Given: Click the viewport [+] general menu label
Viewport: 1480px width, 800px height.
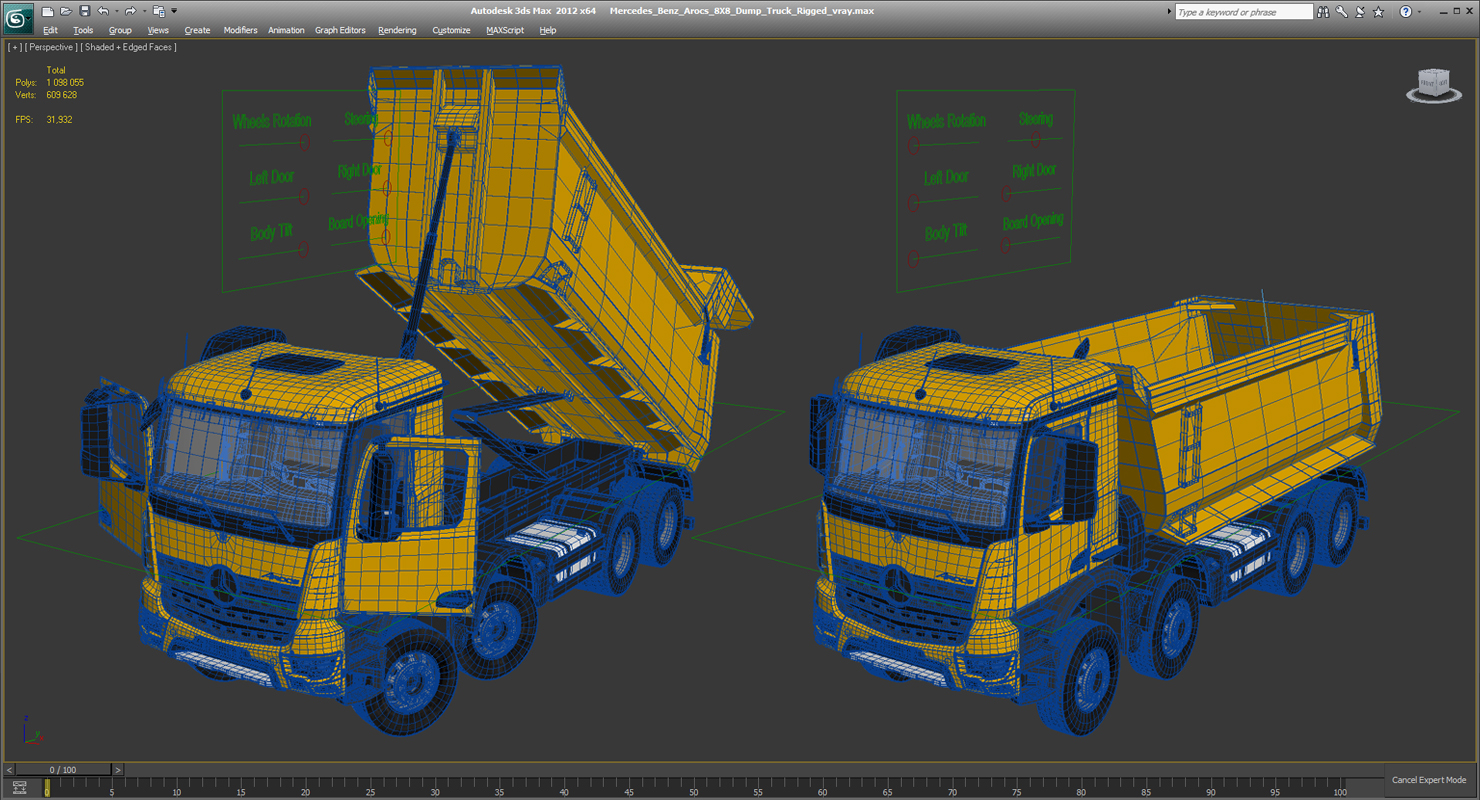Looking at the screenshot, I should [x=15, y=47].
